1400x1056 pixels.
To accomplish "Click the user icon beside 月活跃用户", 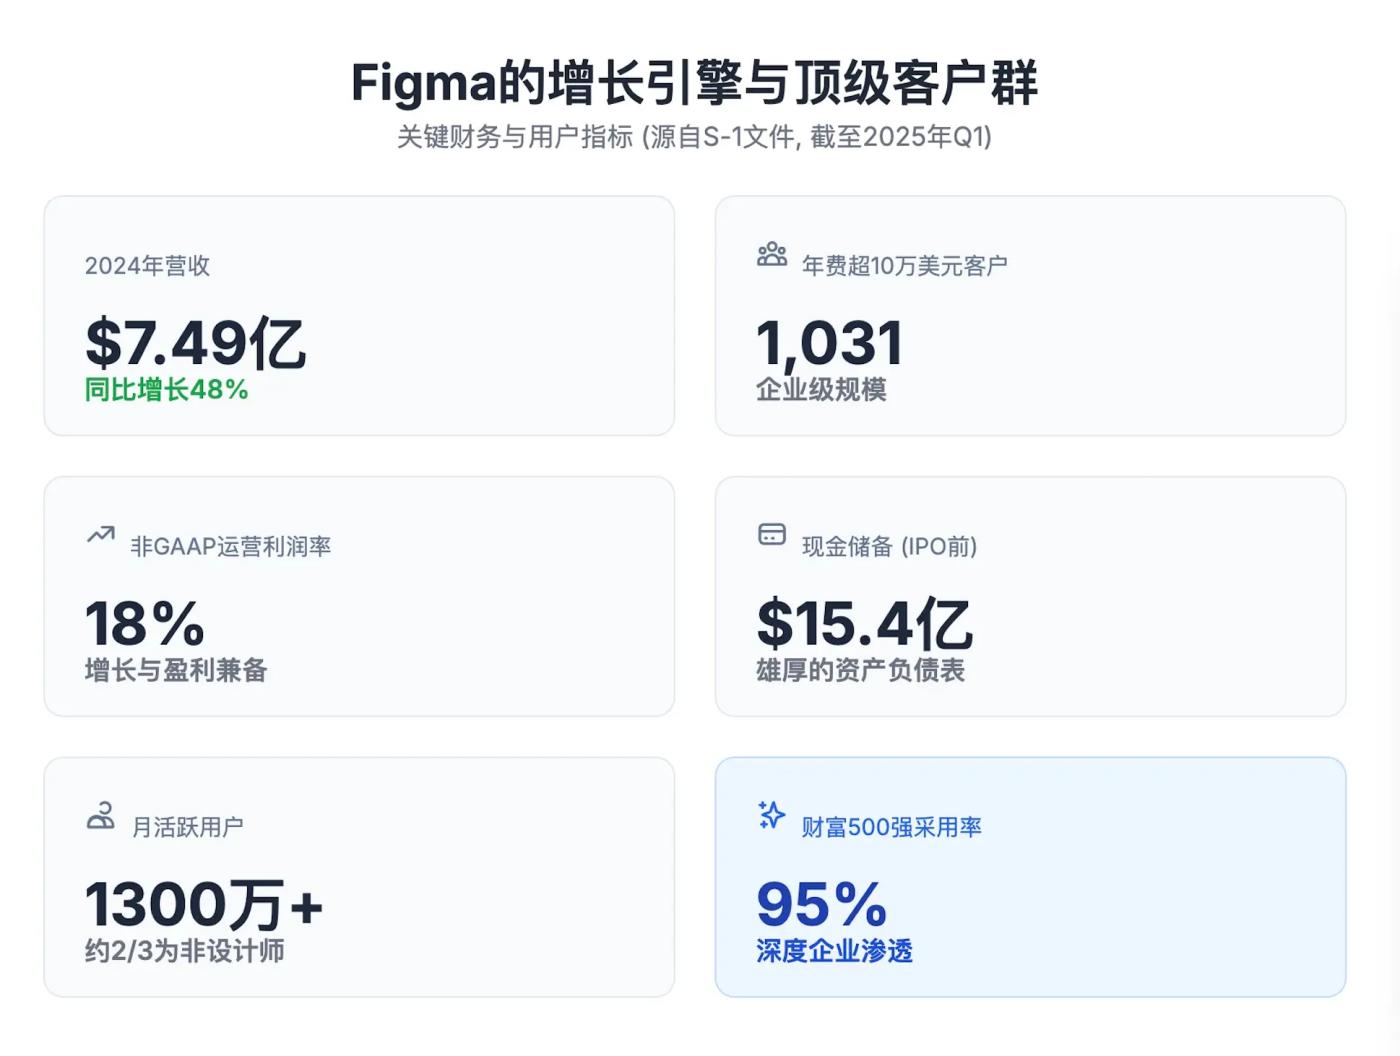I will tap(101, 816).
